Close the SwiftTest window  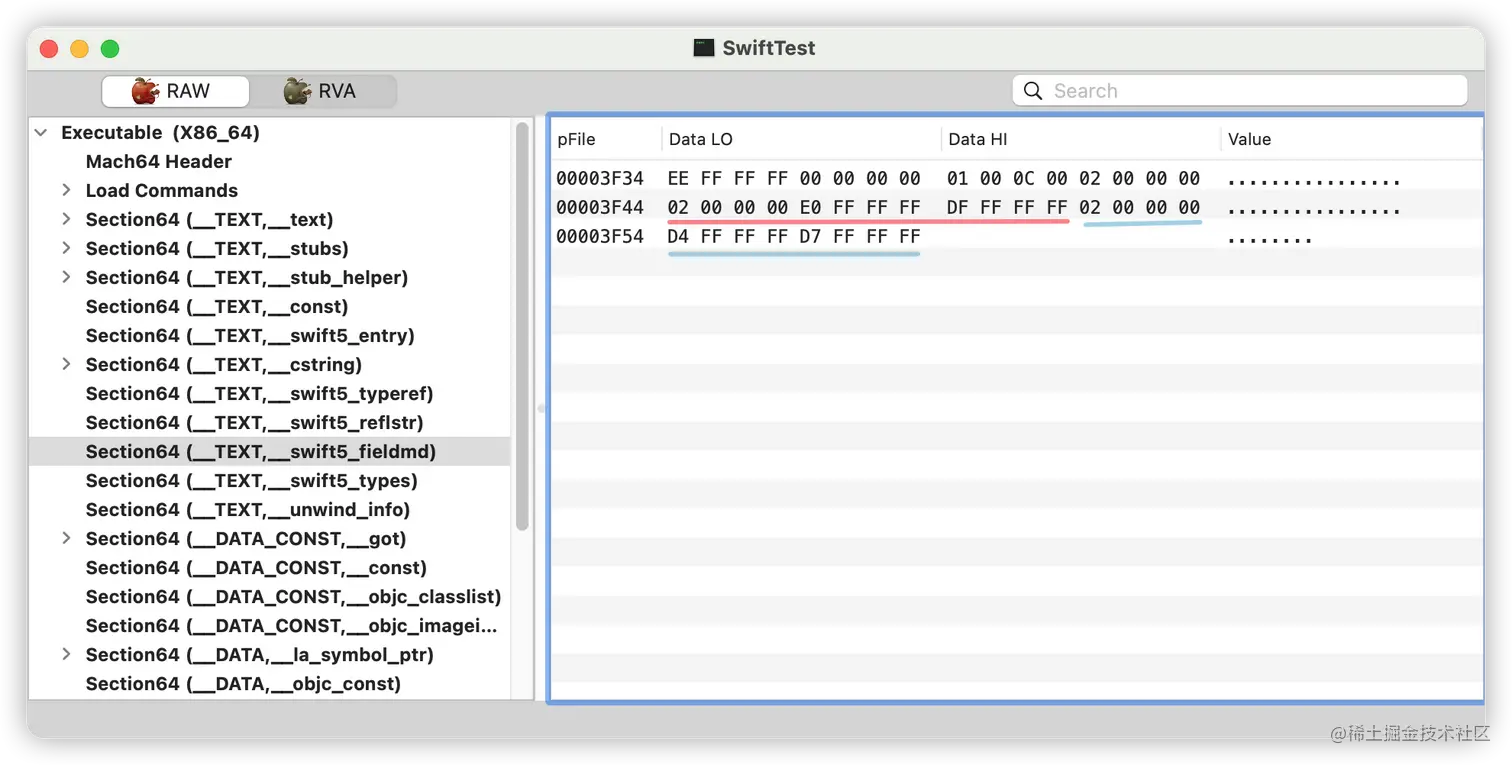[x=49, y=48]
